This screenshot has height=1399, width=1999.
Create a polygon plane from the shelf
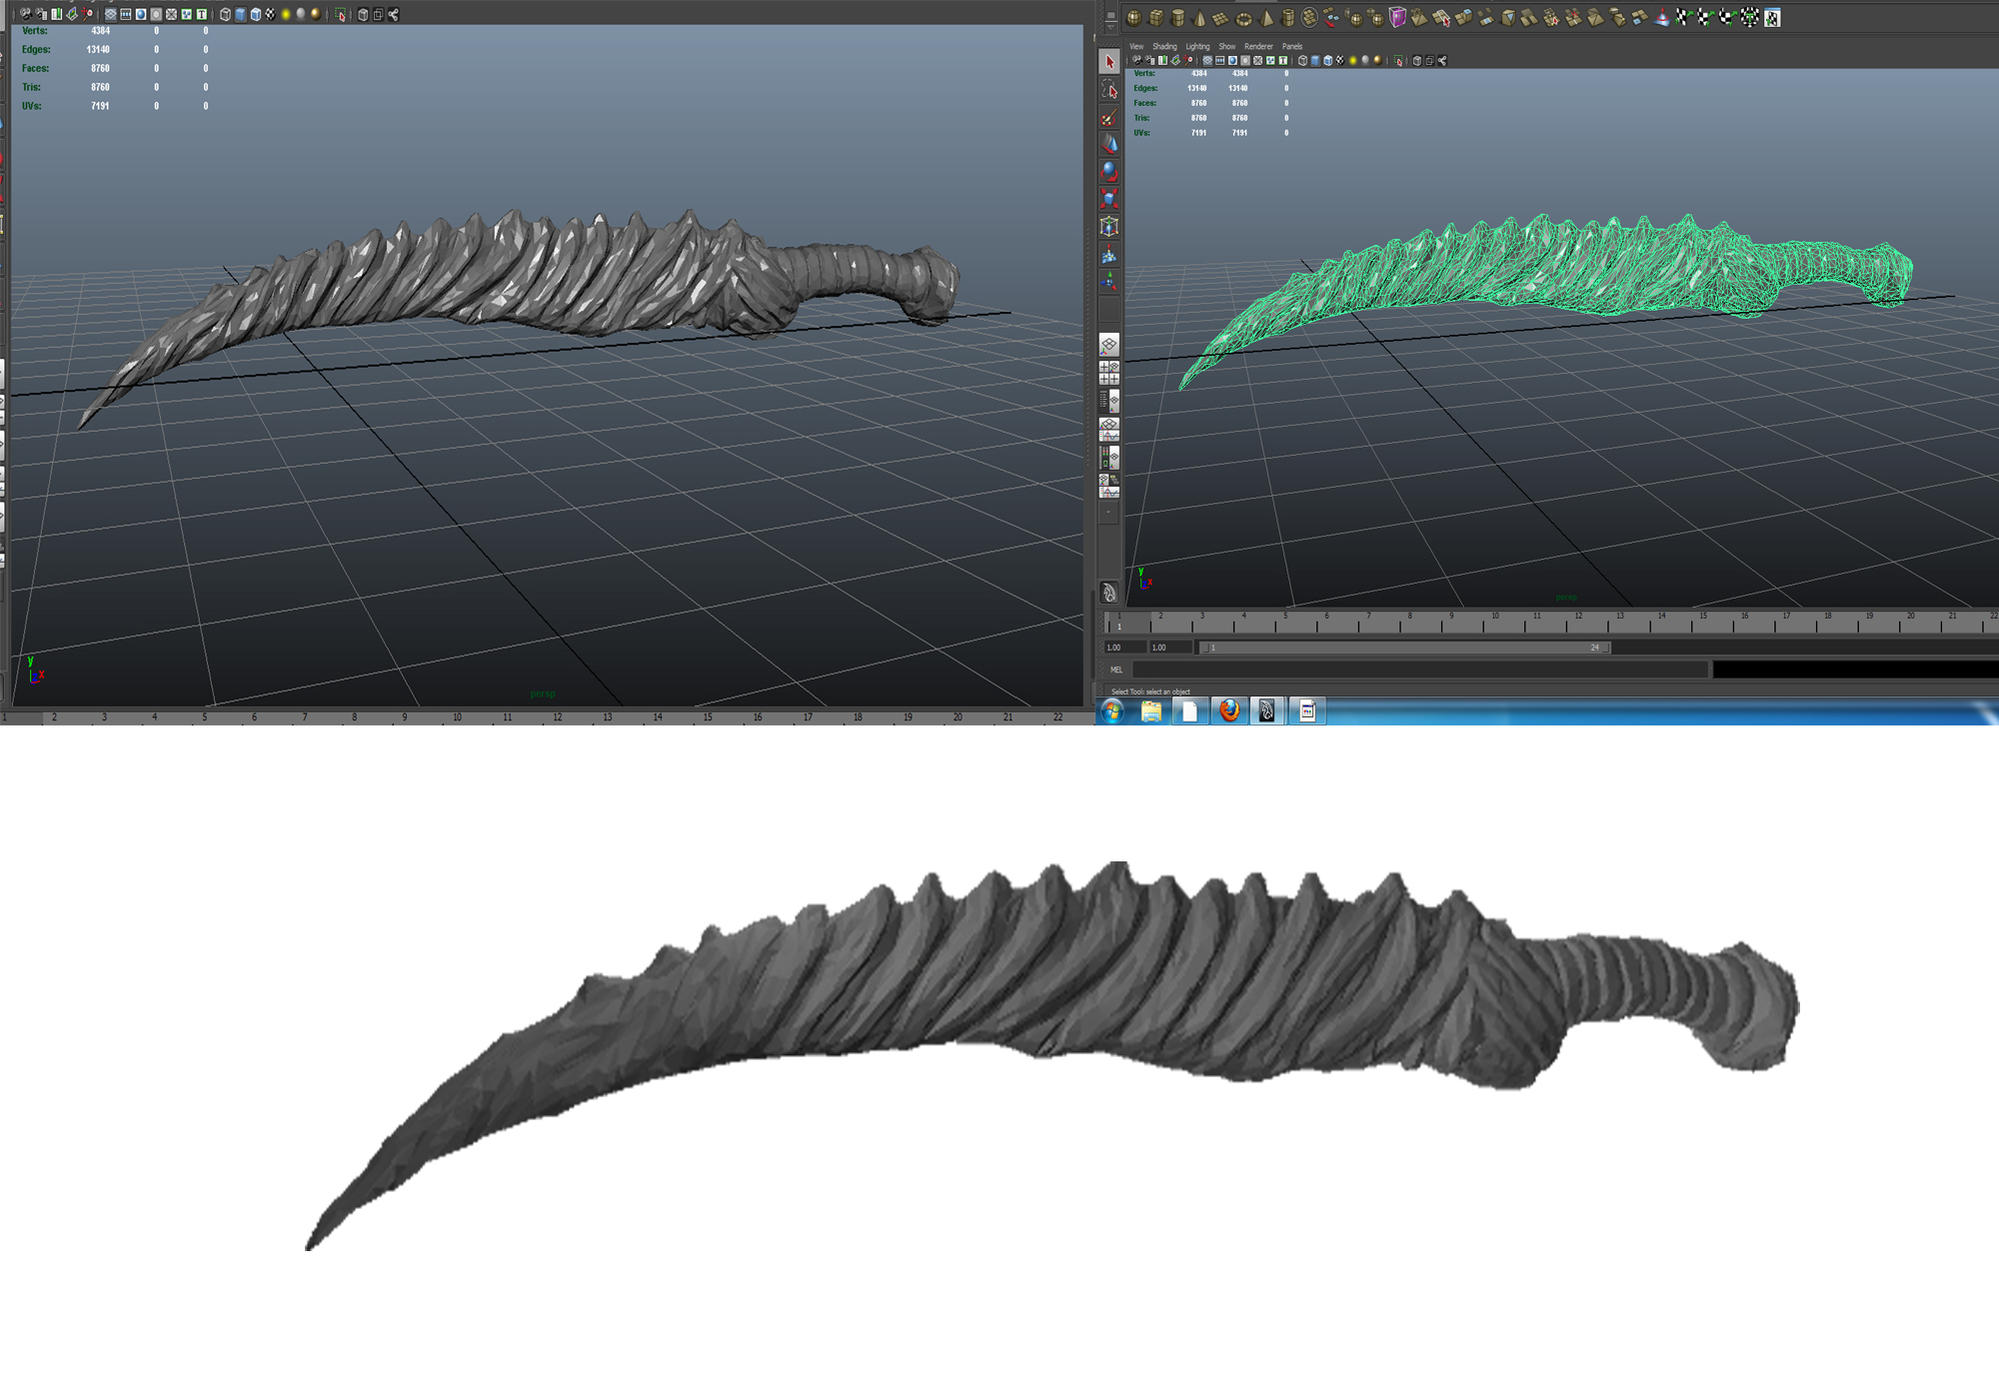pos(1220,17)
